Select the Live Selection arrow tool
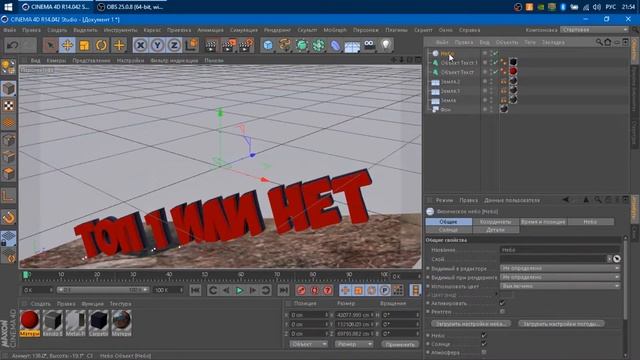This screenshot has height=360, width=640. (x=51, y=45)
